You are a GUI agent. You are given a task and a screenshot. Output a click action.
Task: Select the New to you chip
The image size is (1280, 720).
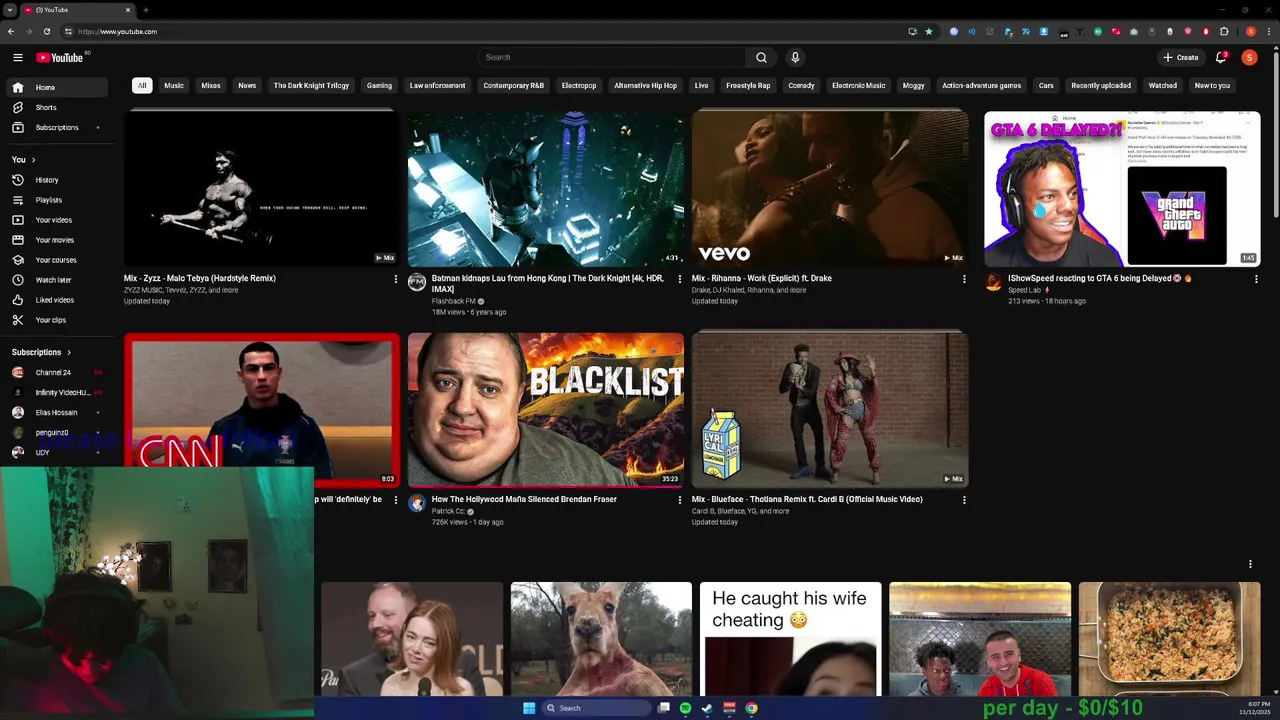click(x=1212, y=85)
